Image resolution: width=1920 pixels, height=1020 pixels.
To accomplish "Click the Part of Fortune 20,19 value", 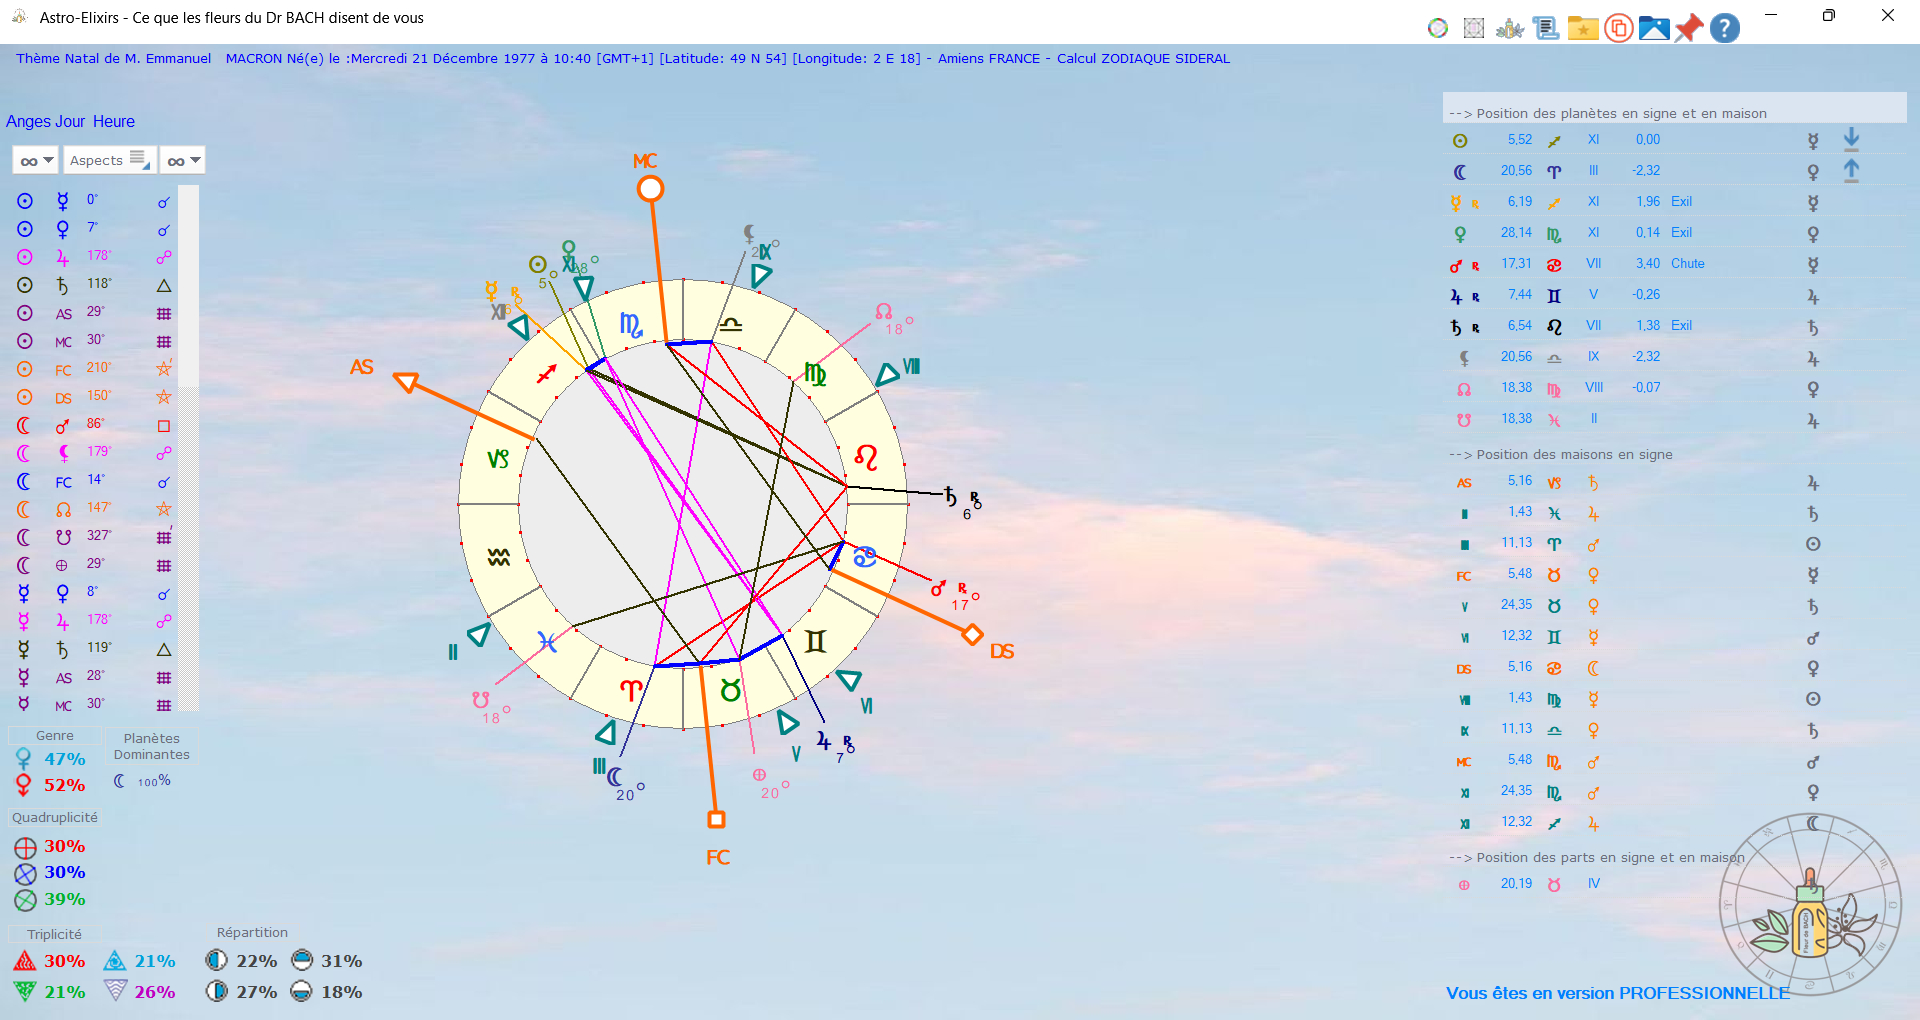I will (x=1516, y=884).
